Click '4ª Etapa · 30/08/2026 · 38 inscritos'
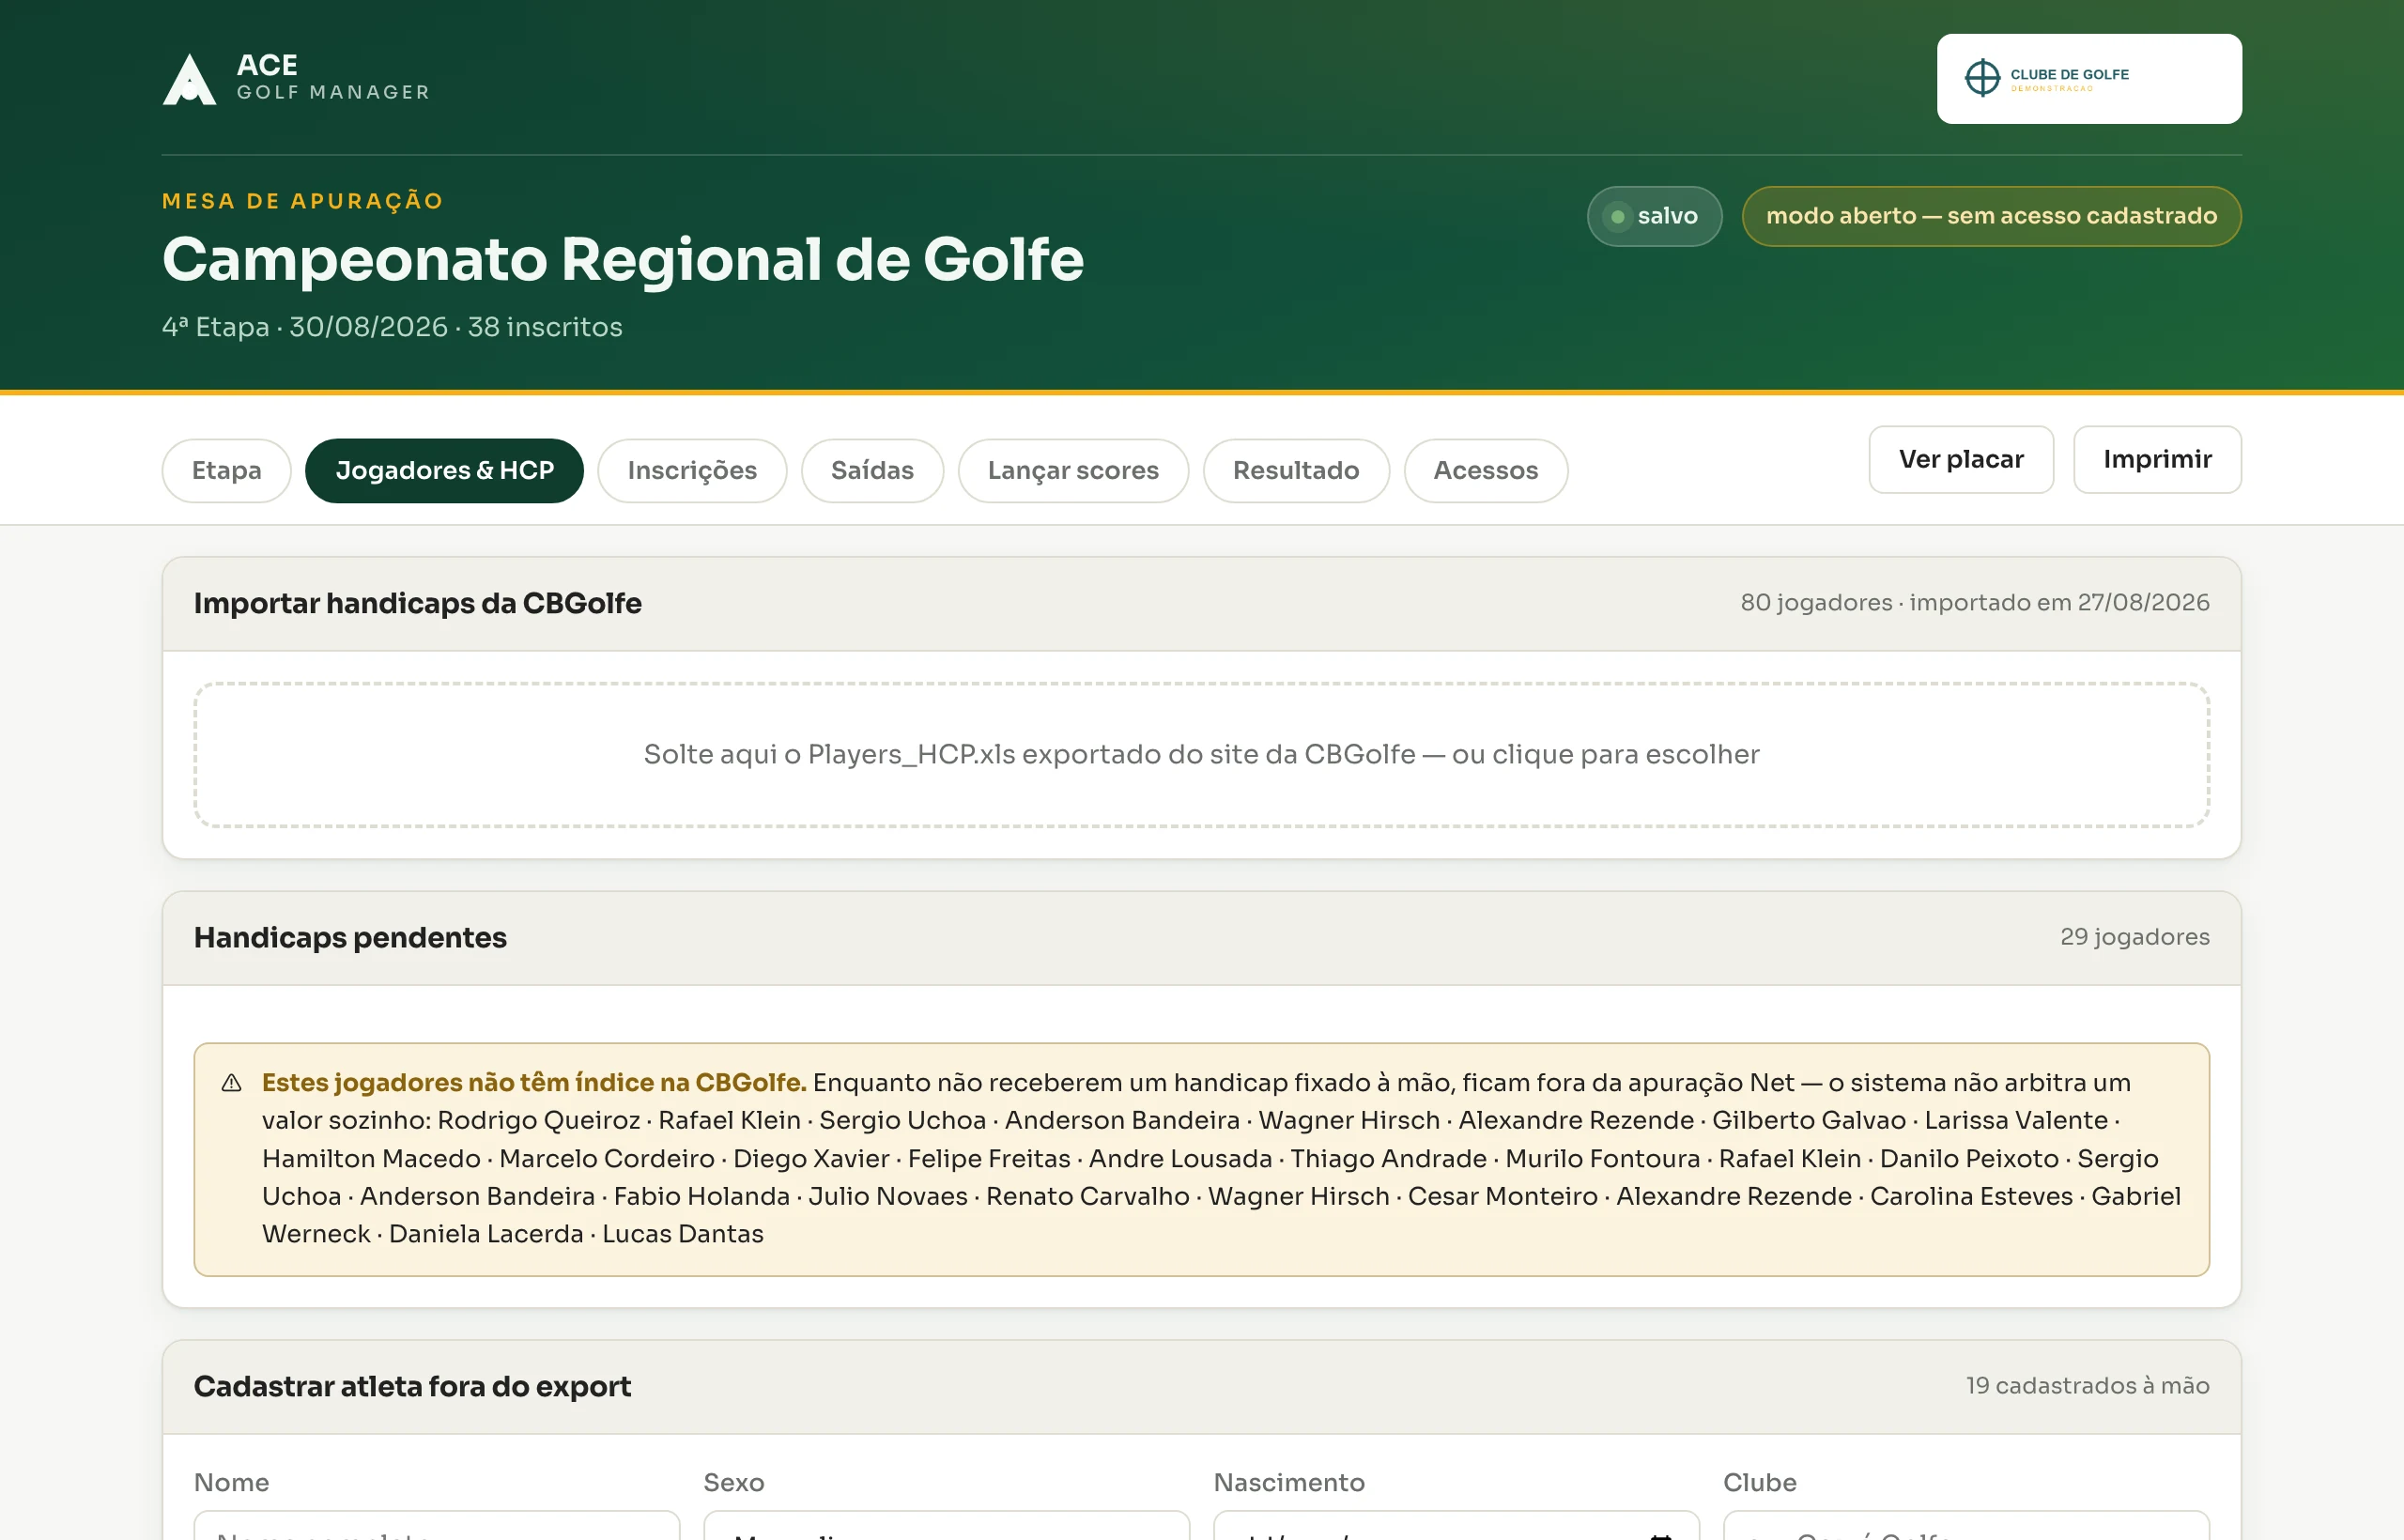The image size is (2404, 1540). pos(392,327)
